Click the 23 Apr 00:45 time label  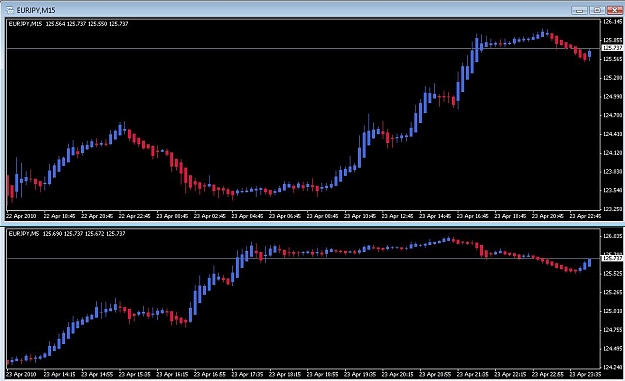click(172, 216)
